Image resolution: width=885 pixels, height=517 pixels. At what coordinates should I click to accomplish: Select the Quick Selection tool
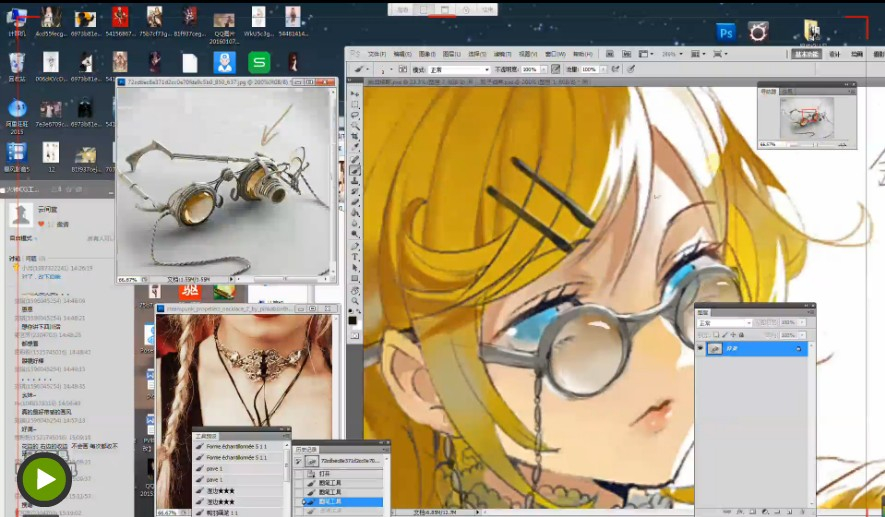pos(355,125)
